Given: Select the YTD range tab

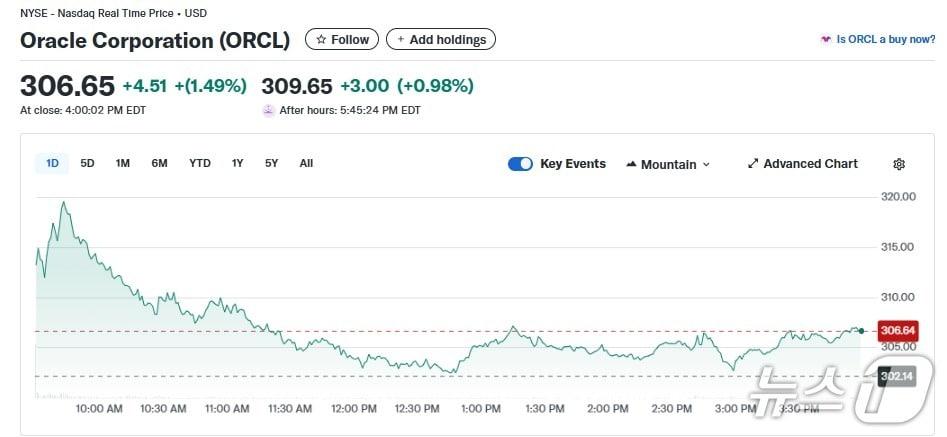Looking at the screenshot, I should [200, 163].
